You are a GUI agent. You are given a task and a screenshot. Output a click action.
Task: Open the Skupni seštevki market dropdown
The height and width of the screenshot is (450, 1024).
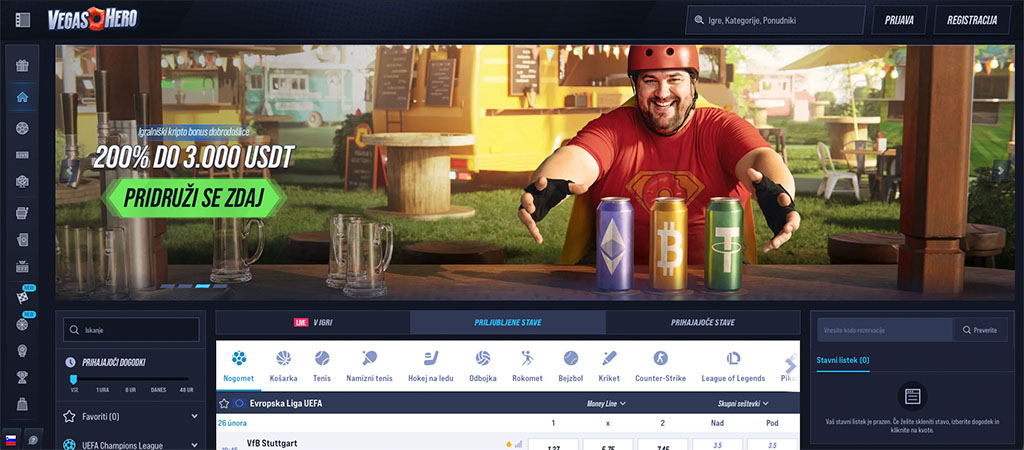tap(743, 404)
